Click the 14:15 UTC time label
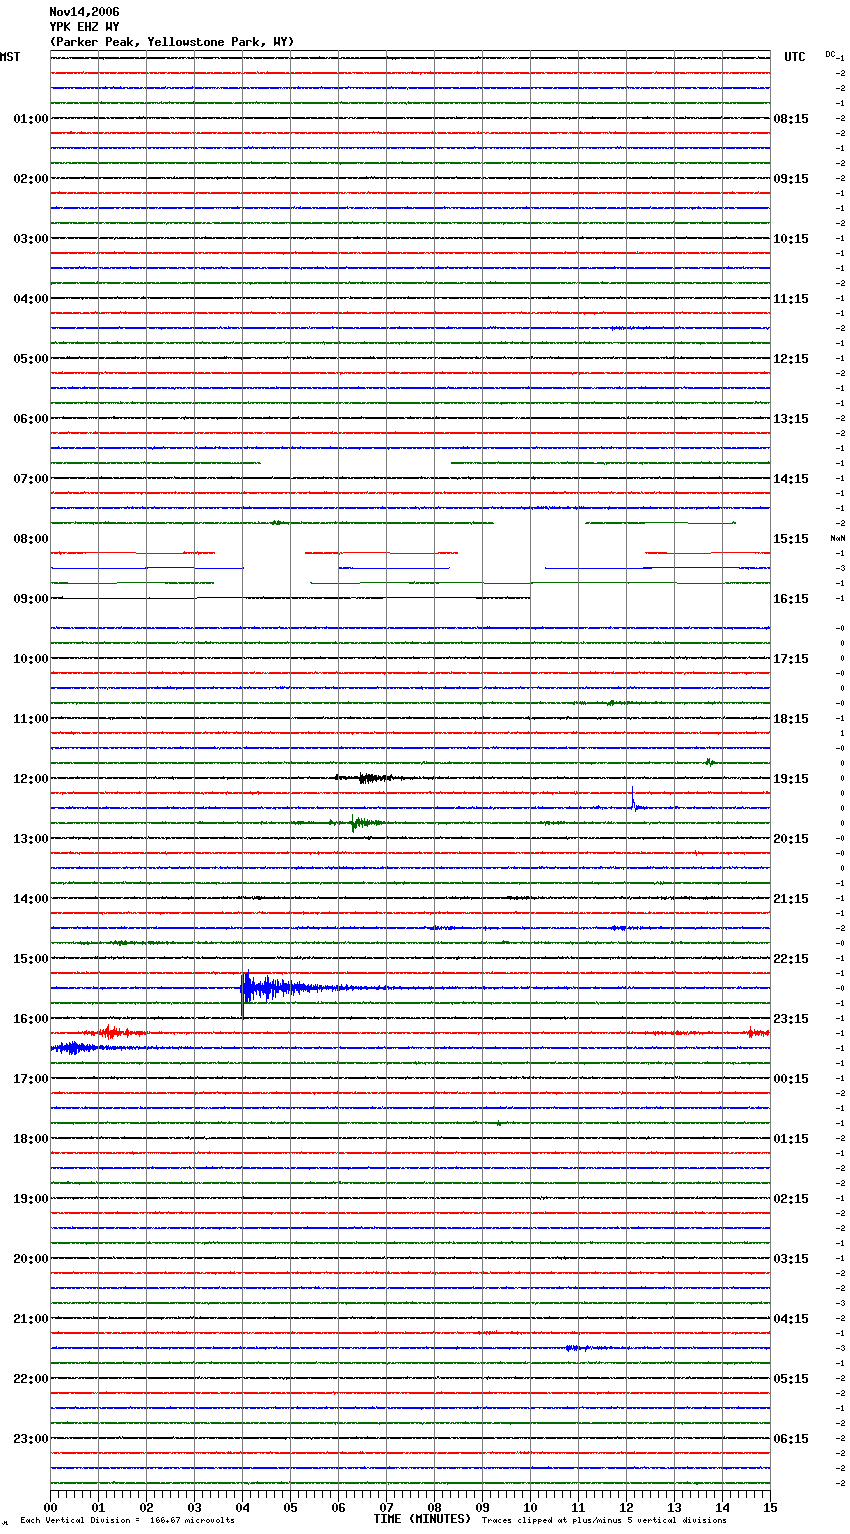850x1534 pixels. pyautogui.click(x=791, y=479)
